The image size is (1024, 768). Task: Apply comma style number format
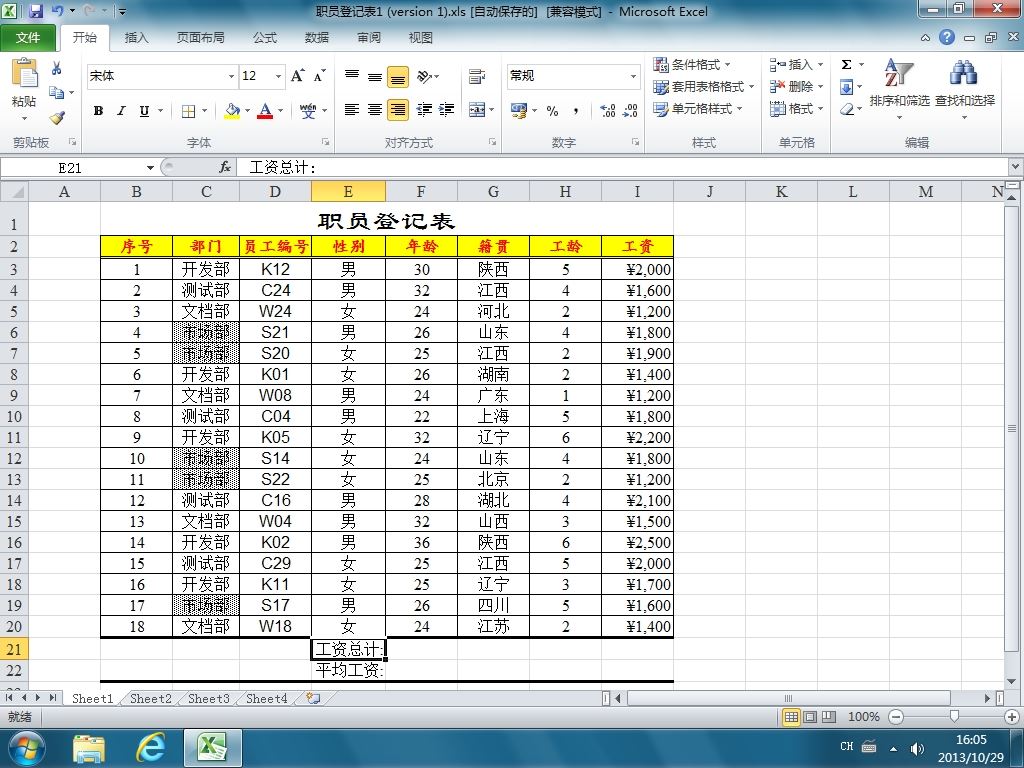575,111
